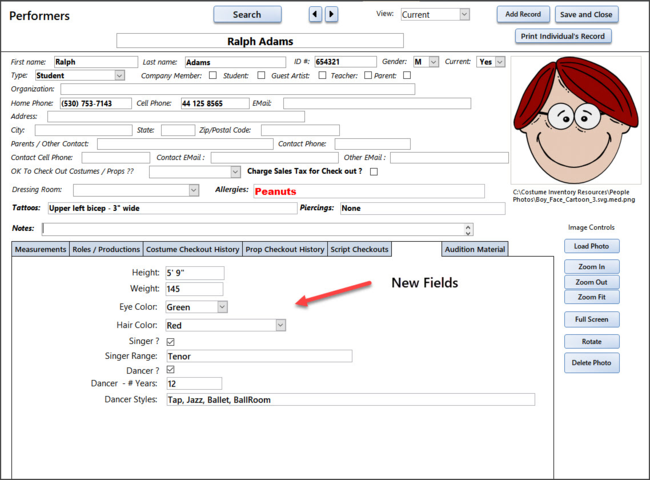Click Zoom In image control
This screenshot has width=650, height=480.
[592, 267]
